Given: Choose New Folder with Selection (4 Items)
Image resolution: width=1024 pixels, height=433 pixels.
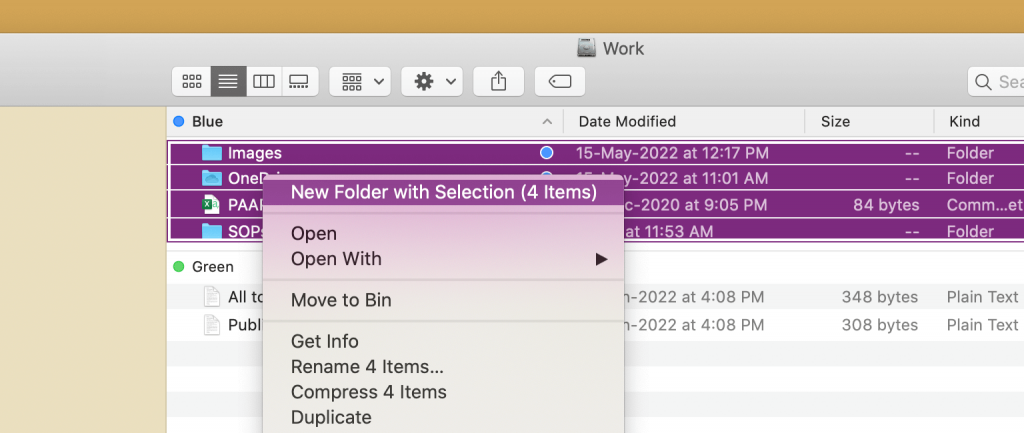Looking at the screenshot, I should 443,192.
